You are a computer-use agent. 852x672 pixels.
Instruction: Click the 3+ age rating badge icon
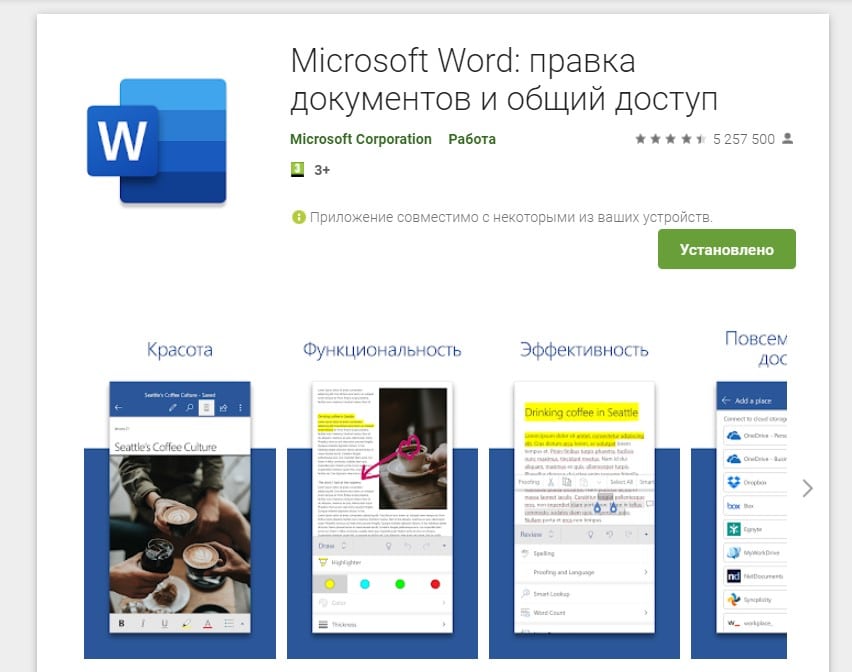[297, 169]
